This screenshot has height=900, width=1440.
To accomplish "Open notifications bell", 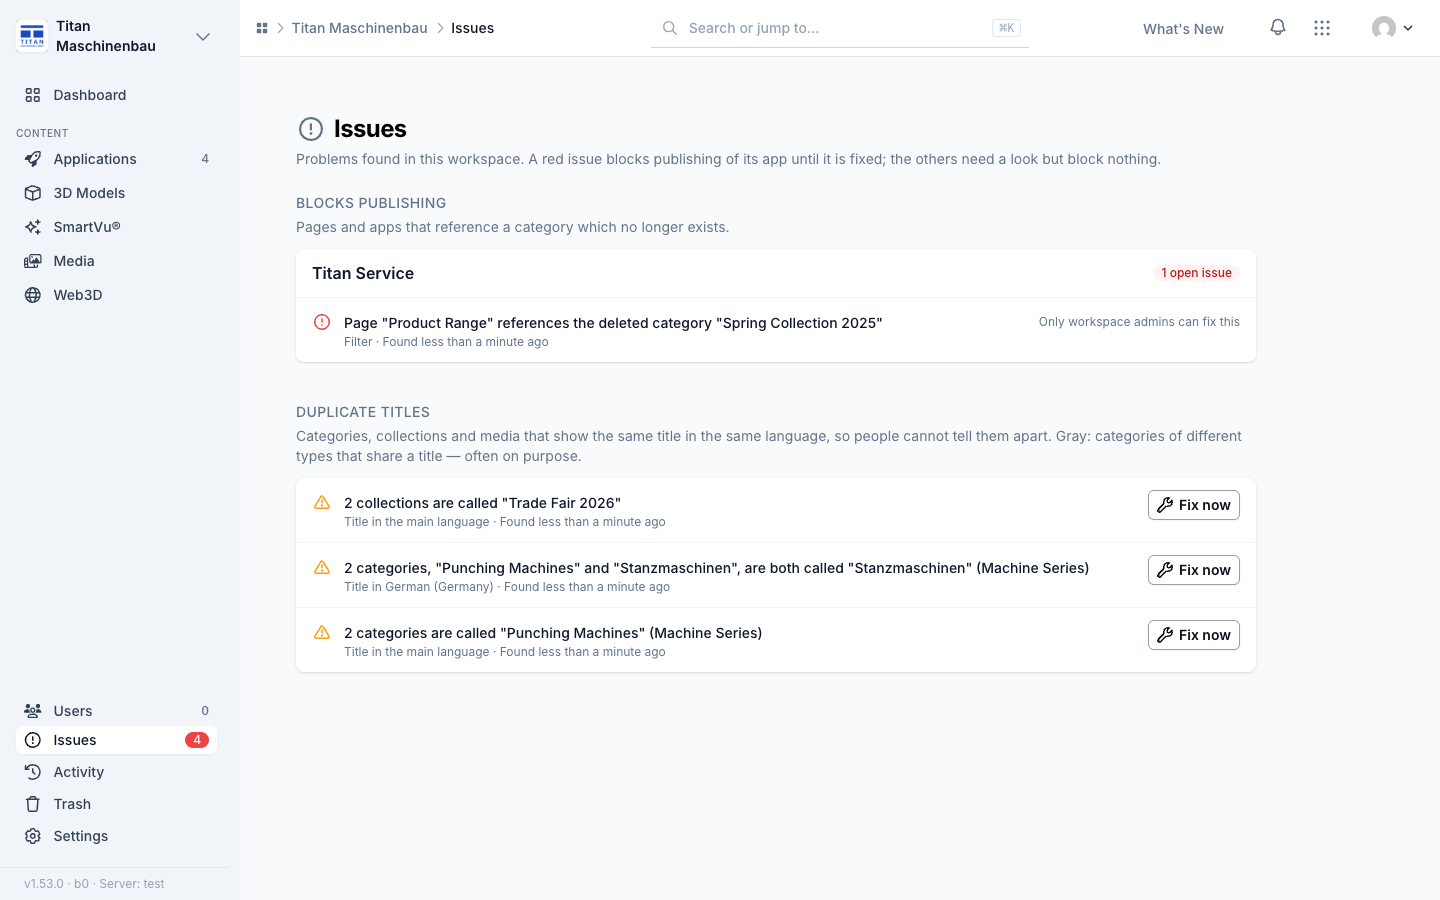I will pyautogui.click(x=1278, y=28).
